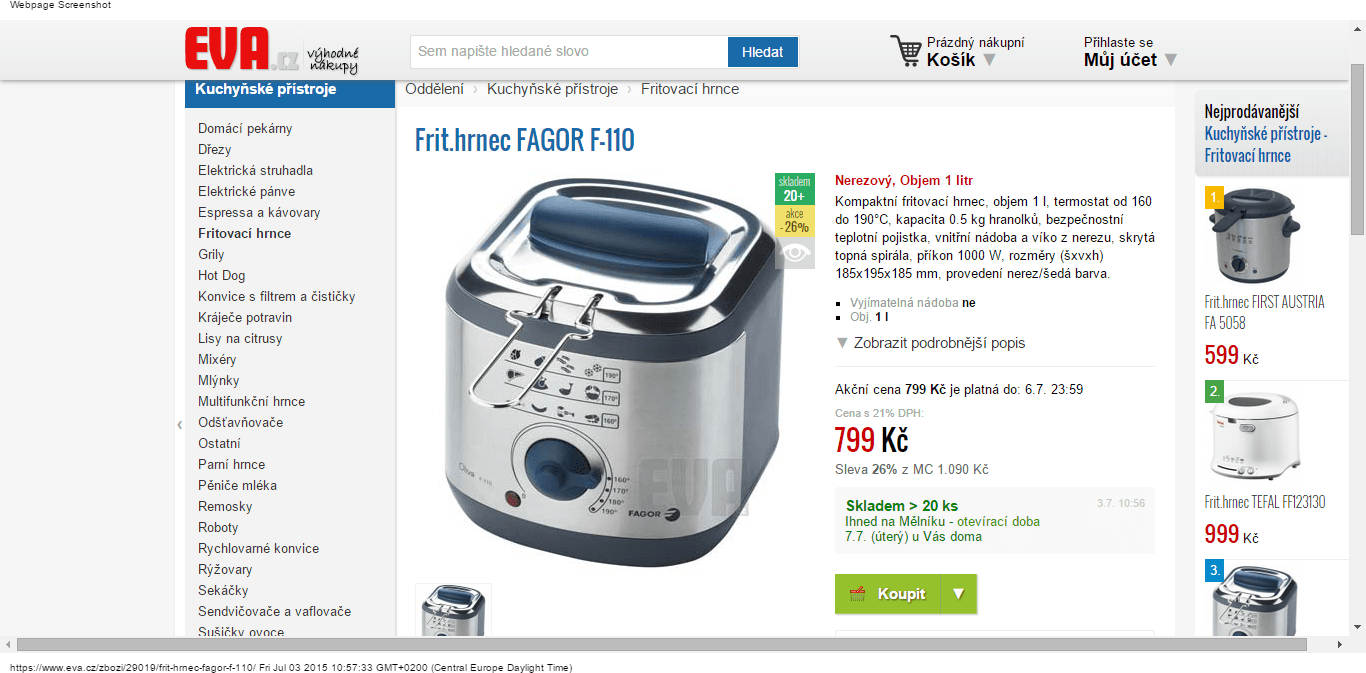Click the green Koupit button
Image resolution: width=1366 pixels, height=673 pixels.
pyautogui.click(x=888, y=594)
